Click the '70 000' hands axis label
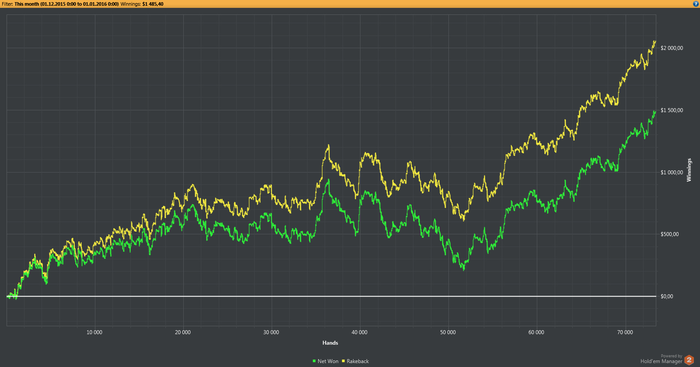 [625, 332]
